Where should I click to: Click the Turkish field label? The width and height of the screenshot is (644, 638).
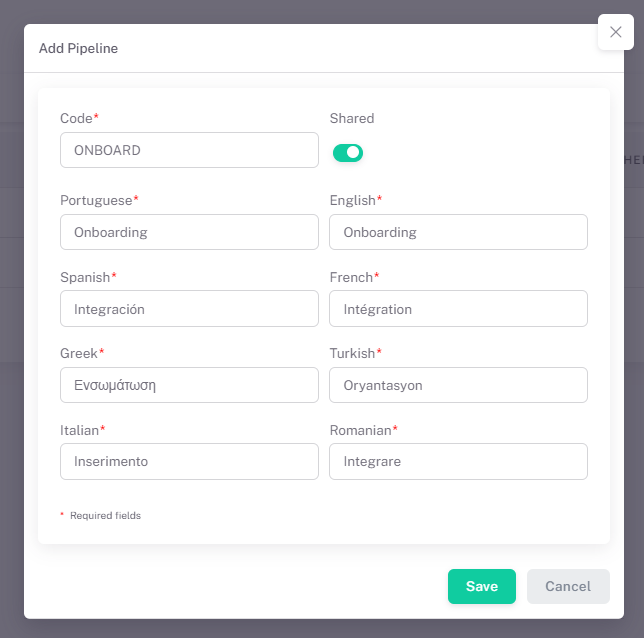[353, 353]
